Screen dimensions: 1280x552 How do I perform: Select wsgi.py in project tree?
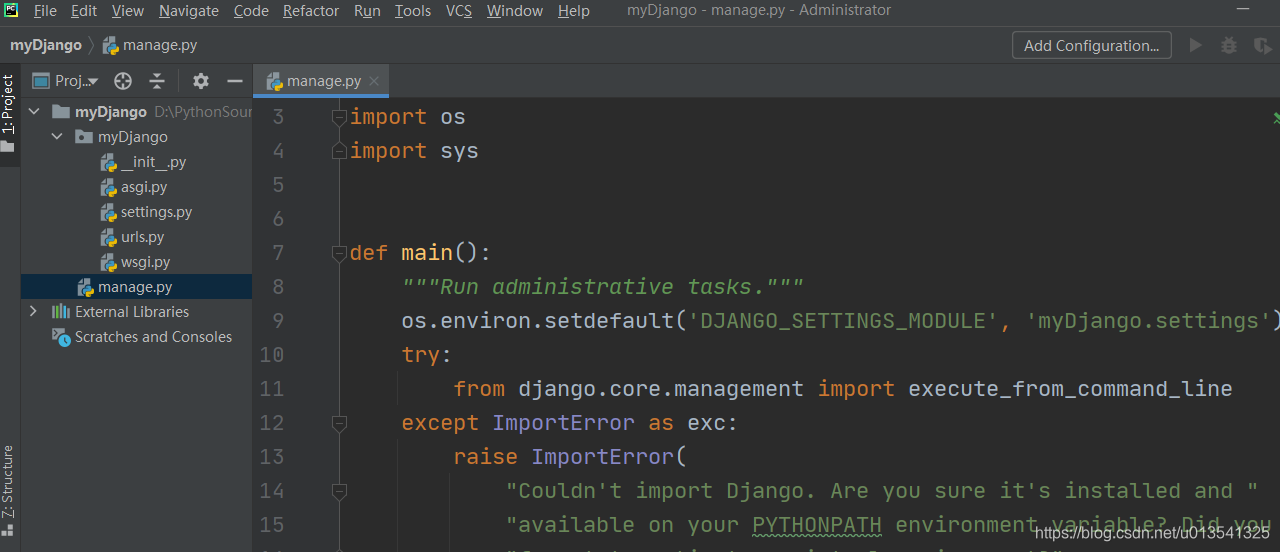click(145, 262)
